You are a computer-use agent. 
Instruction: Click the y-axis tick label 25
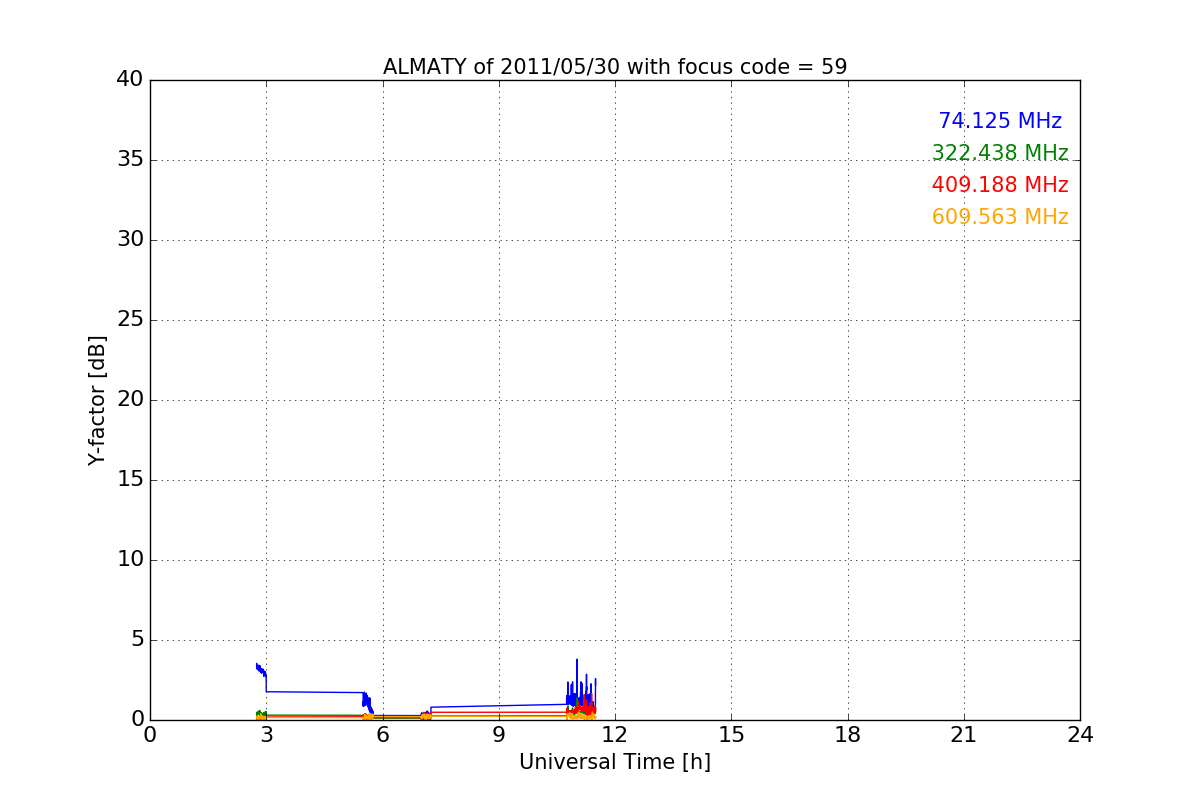(129, 320)
